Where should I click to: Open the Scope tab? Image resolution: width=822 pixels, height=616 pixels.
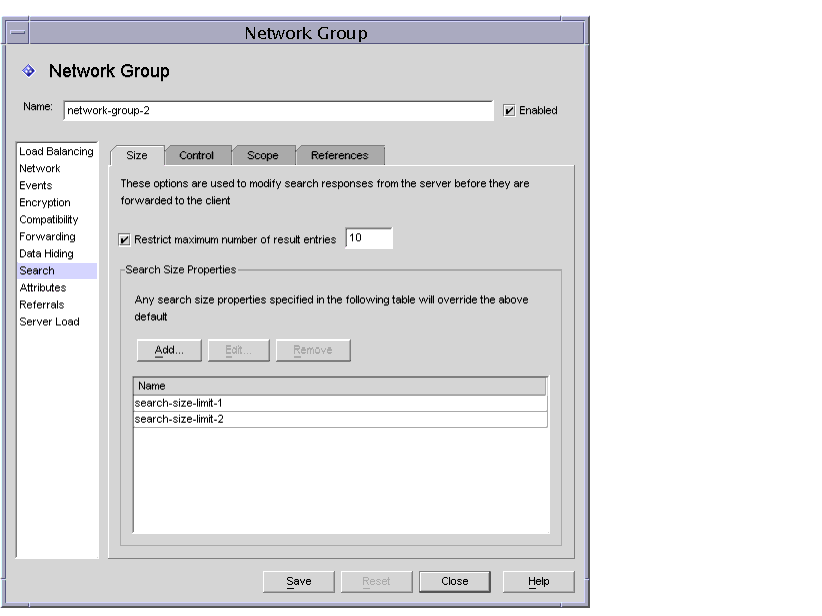click(261, 155)
